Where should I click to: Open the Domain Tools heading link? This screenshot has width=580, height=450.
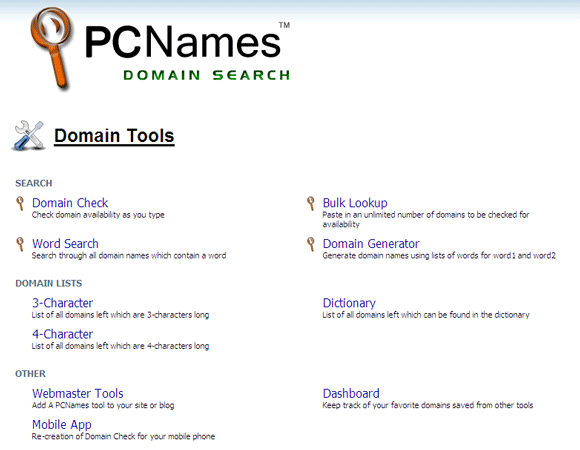[114, 136]
